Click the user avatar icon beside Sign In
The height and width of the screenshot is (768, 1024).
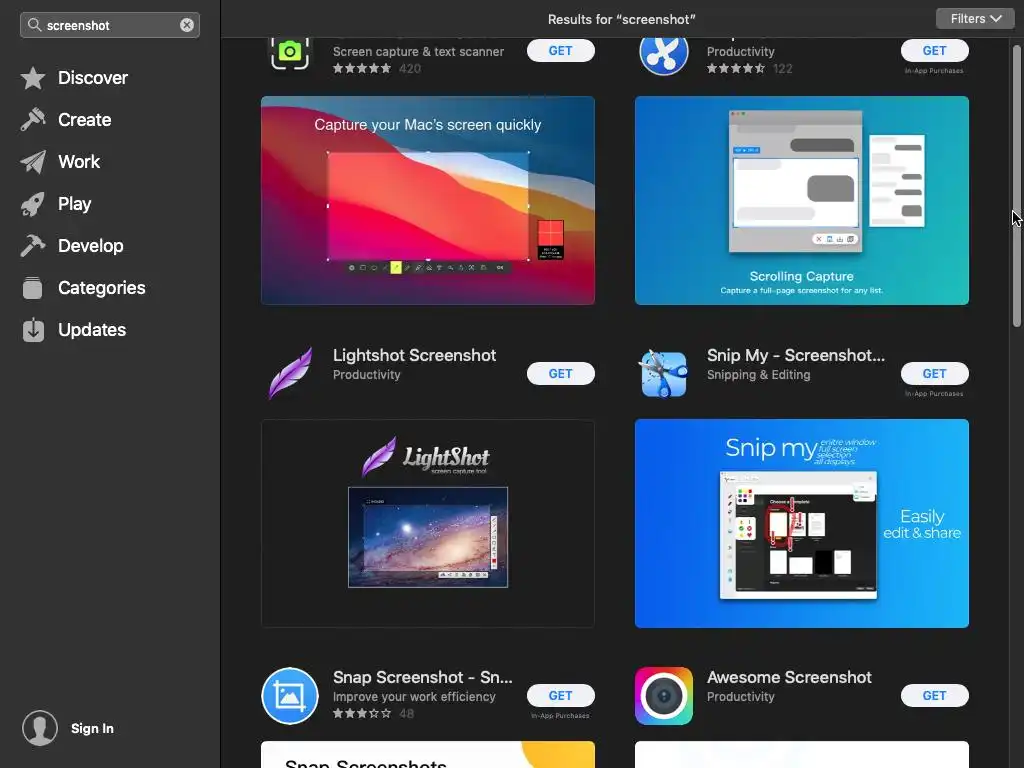[x=40, y=728]
